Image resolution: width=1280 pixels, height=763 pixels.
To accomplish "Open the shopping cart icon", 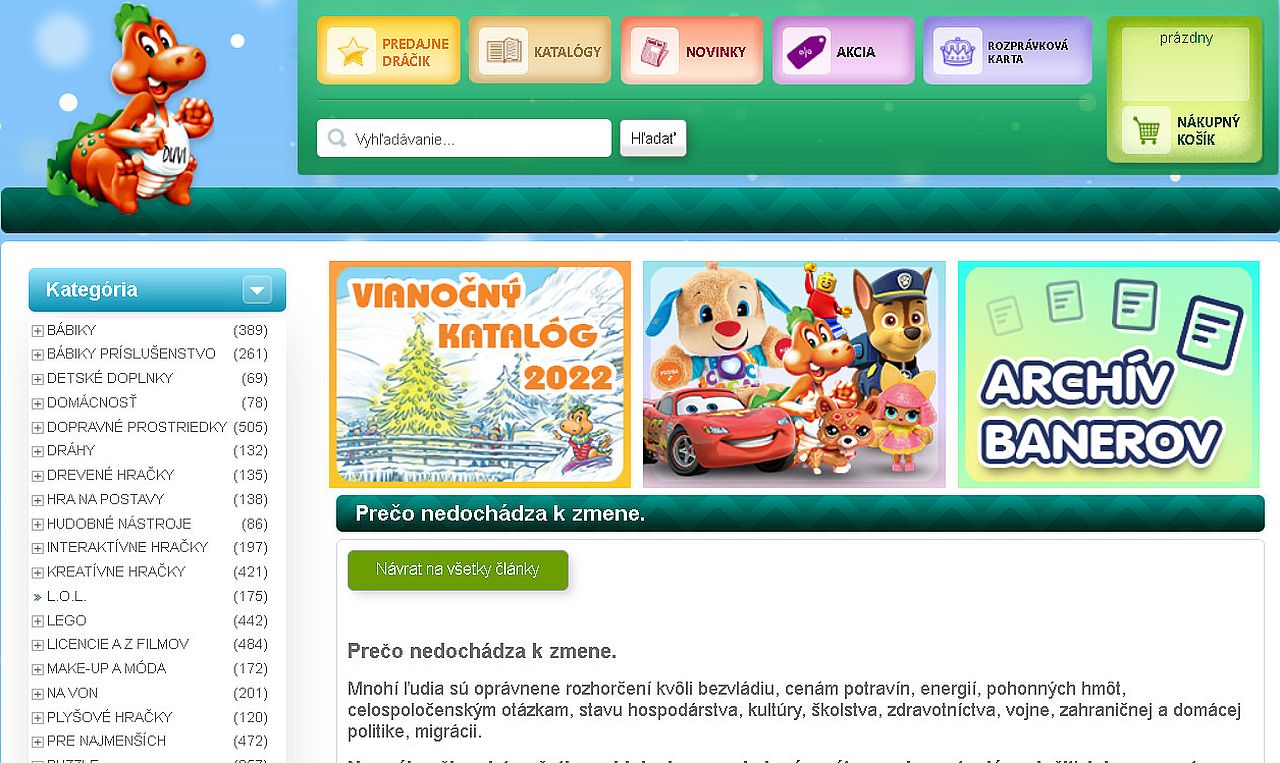I will click(x=1146, y=130).
